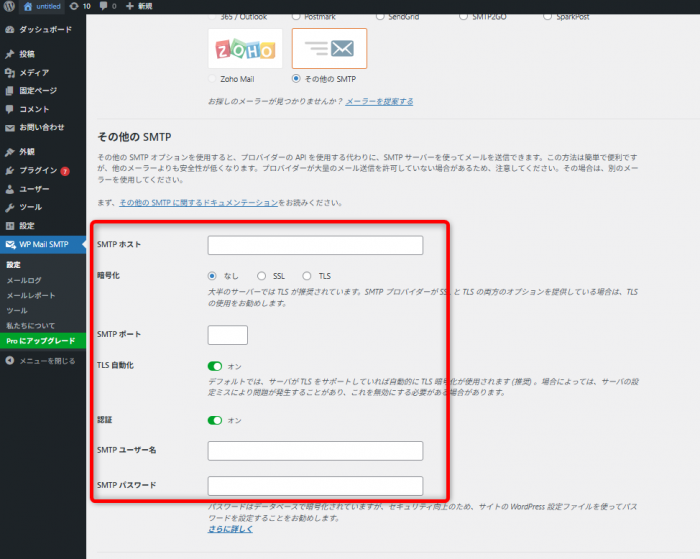Click the WordPress logo icon in admin bar

(9, 6)
